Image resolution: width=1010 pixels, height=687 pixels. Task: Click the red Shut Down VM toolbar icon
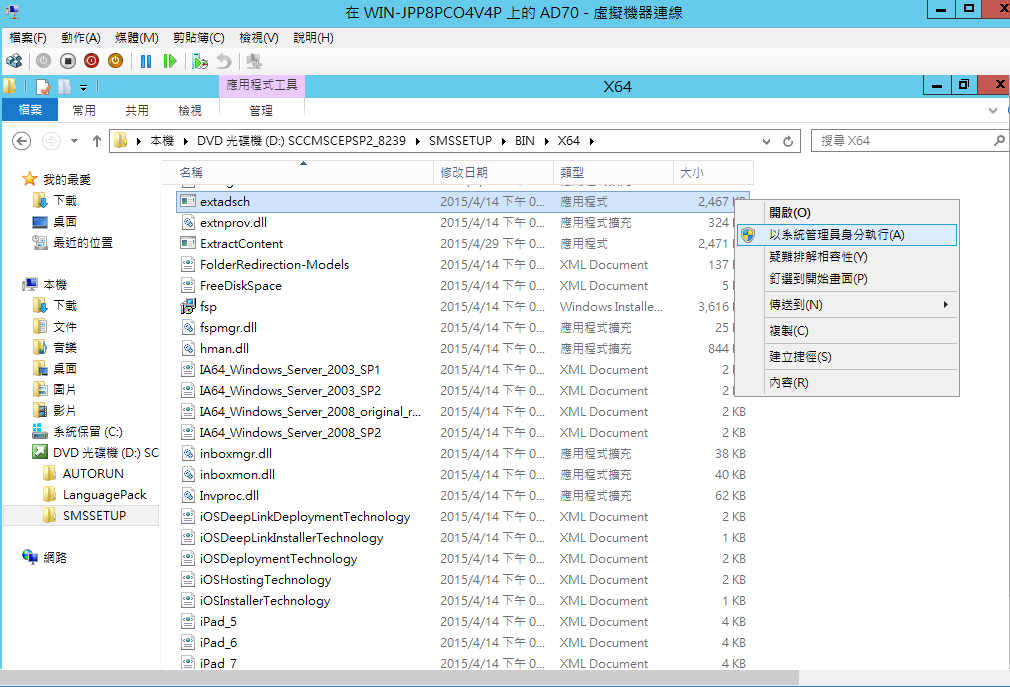click(x=91, y=61)
